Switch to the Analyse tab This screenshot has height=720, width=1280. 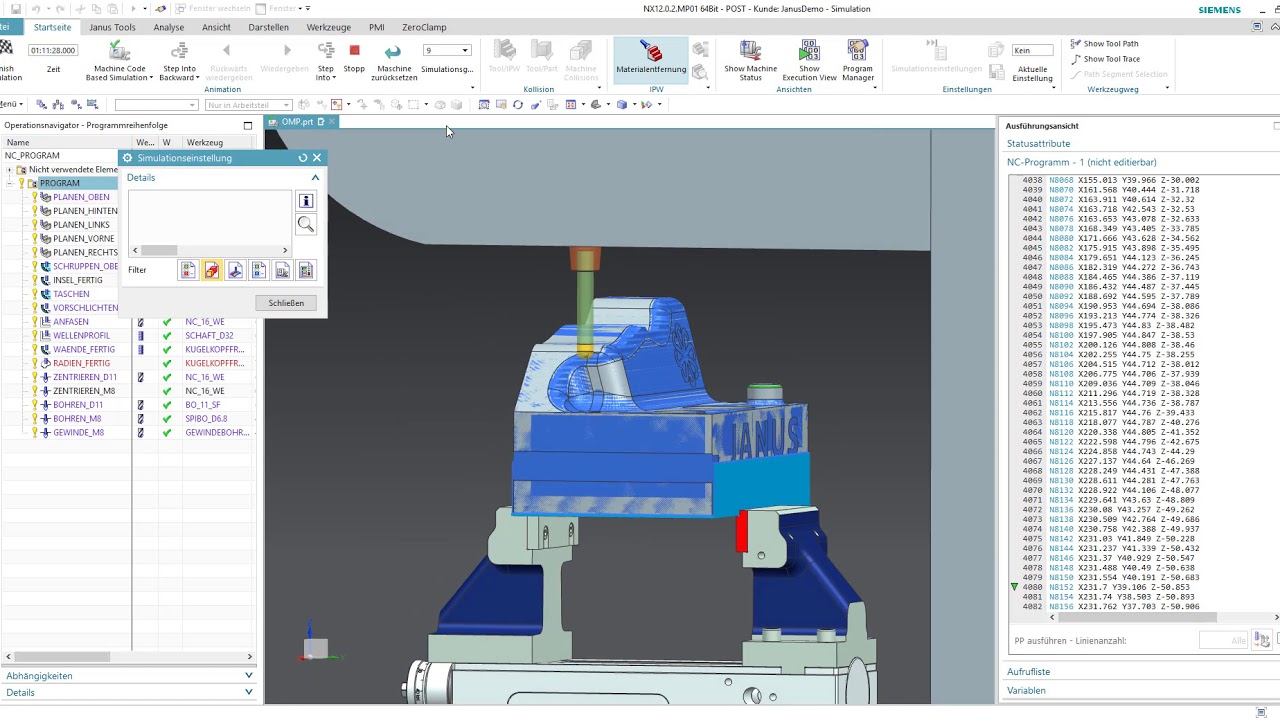pos(168,27)
